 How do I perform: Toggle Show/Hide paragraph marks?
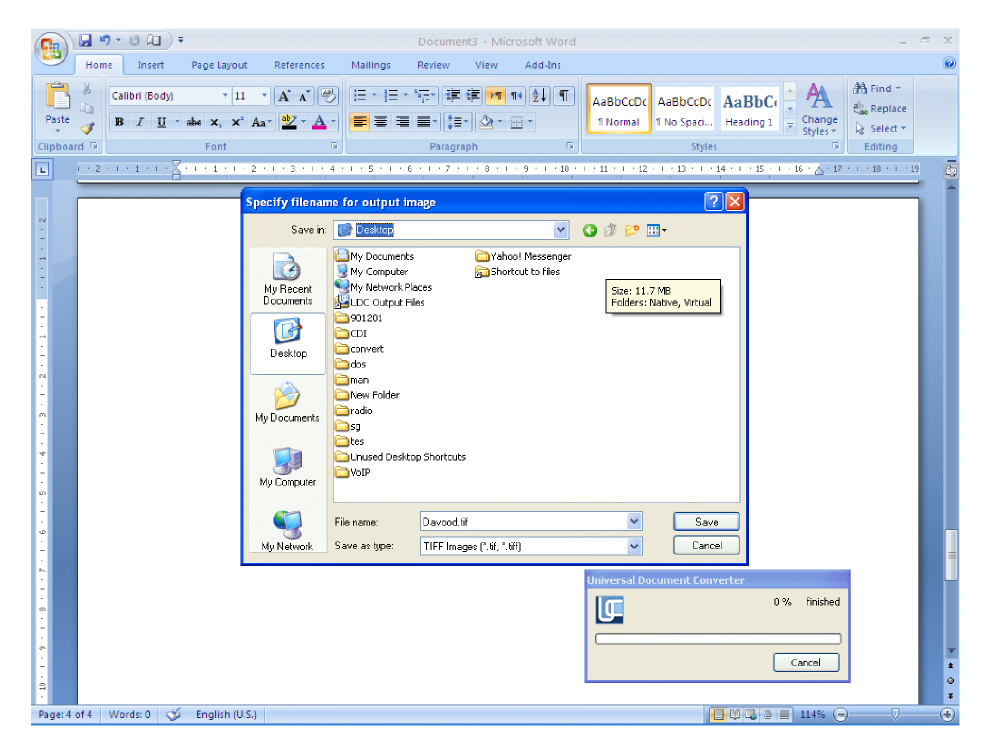click(564, 96)
